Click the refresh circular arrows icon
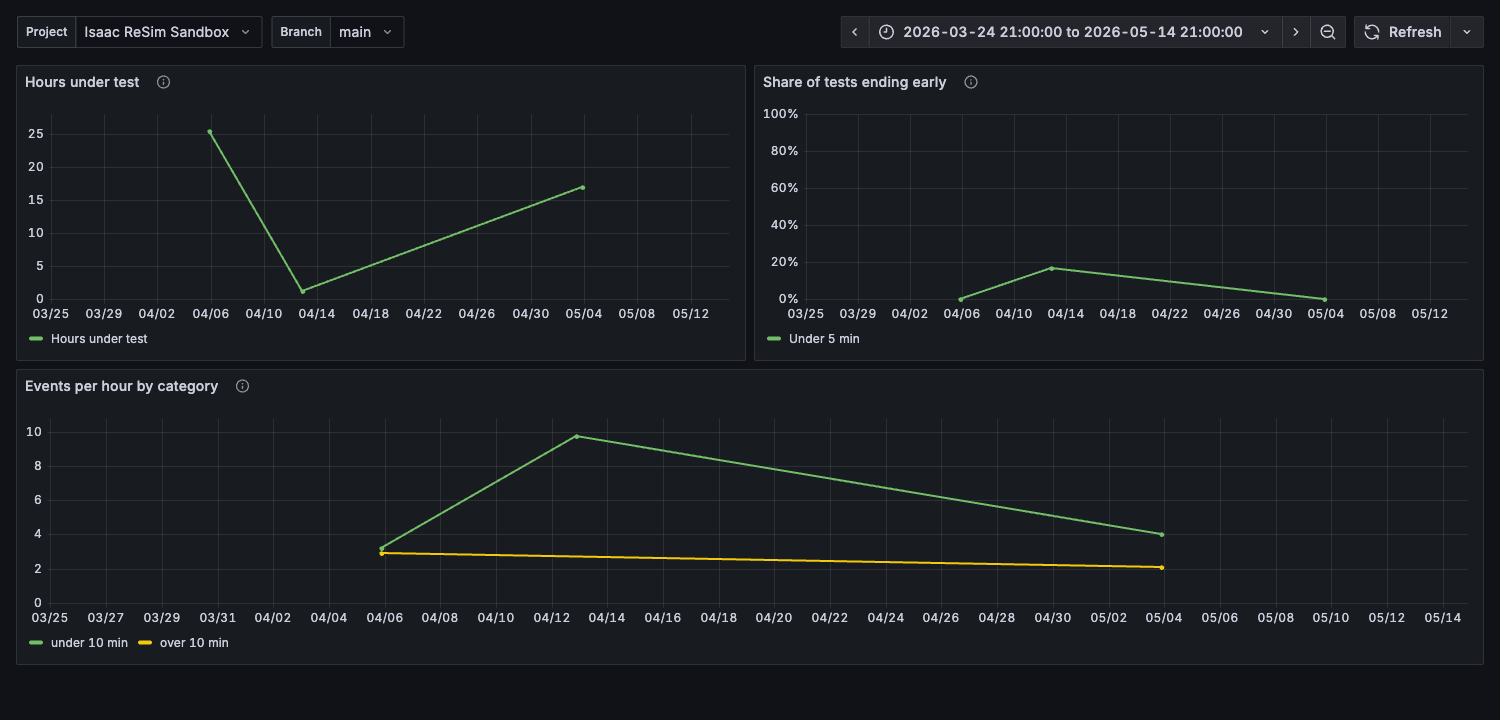1500x720 pixels. pos(1372,32)
